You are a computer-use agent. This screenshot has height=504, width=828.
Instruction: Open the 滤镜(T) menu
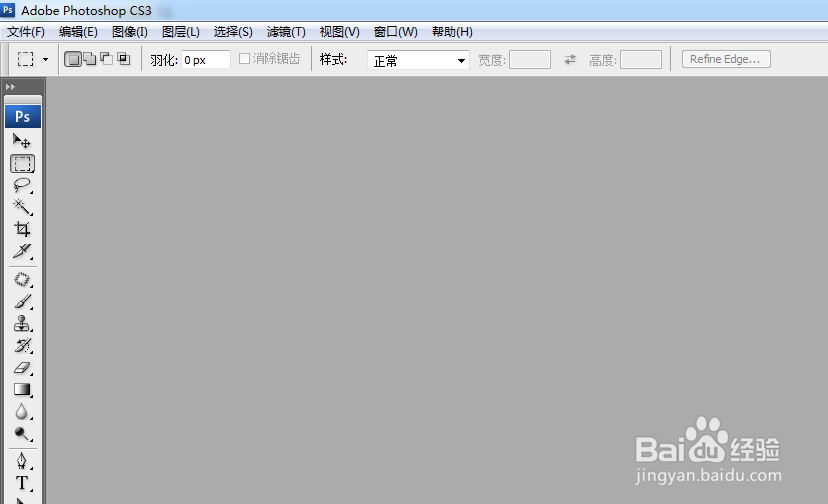(x=286, y=32)
